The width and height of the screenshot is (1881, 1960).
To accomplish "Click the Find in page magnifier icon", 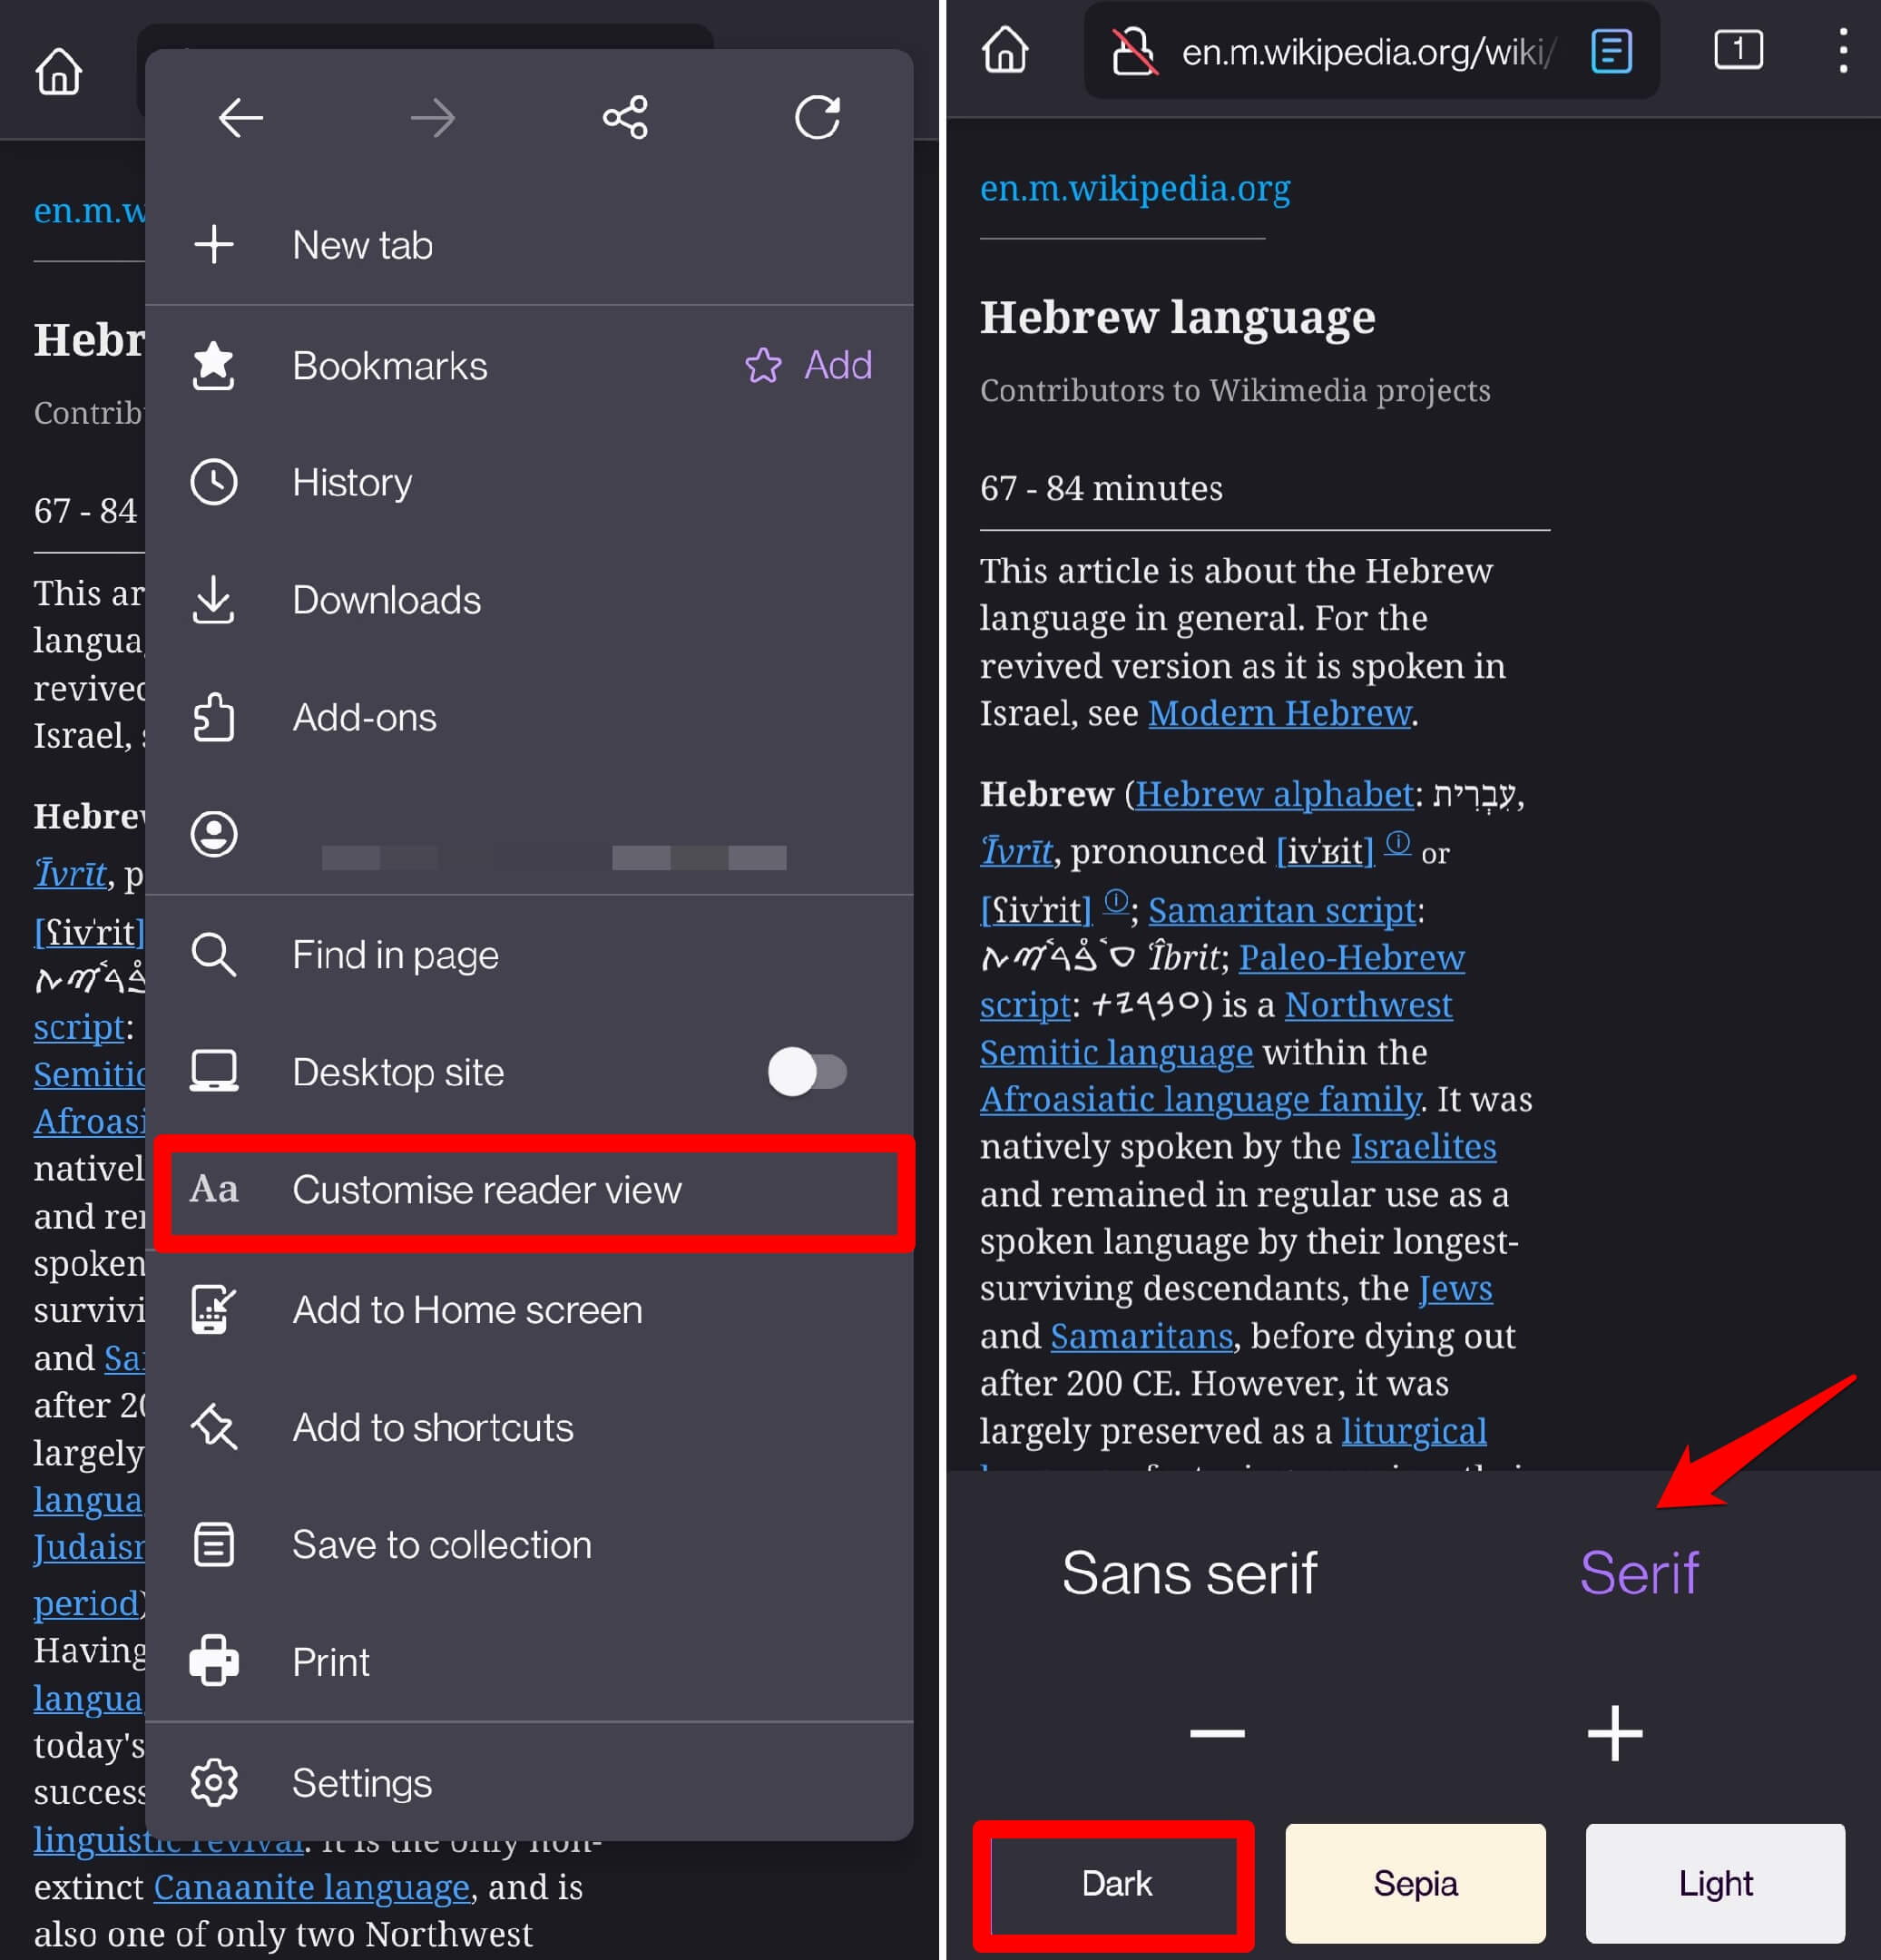I will 214,954.
